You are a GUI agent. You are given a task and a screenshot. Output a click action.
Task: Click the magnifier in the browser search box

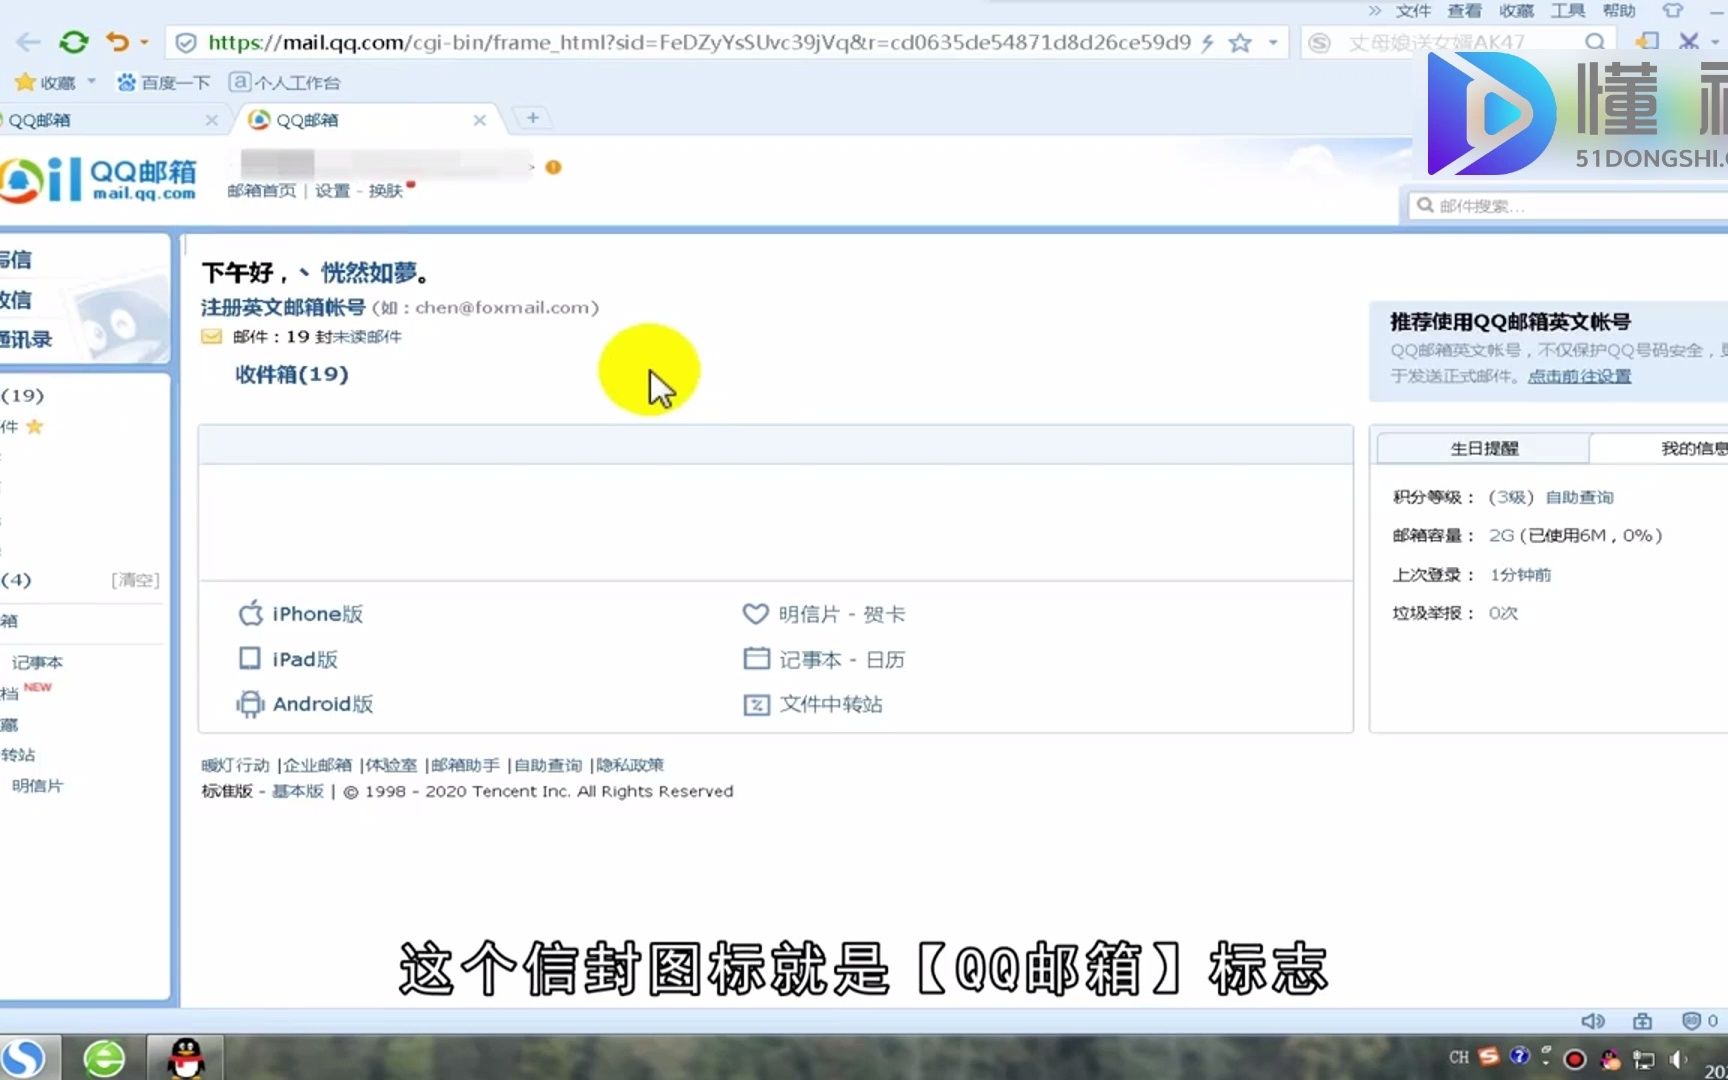(1595, 42)
